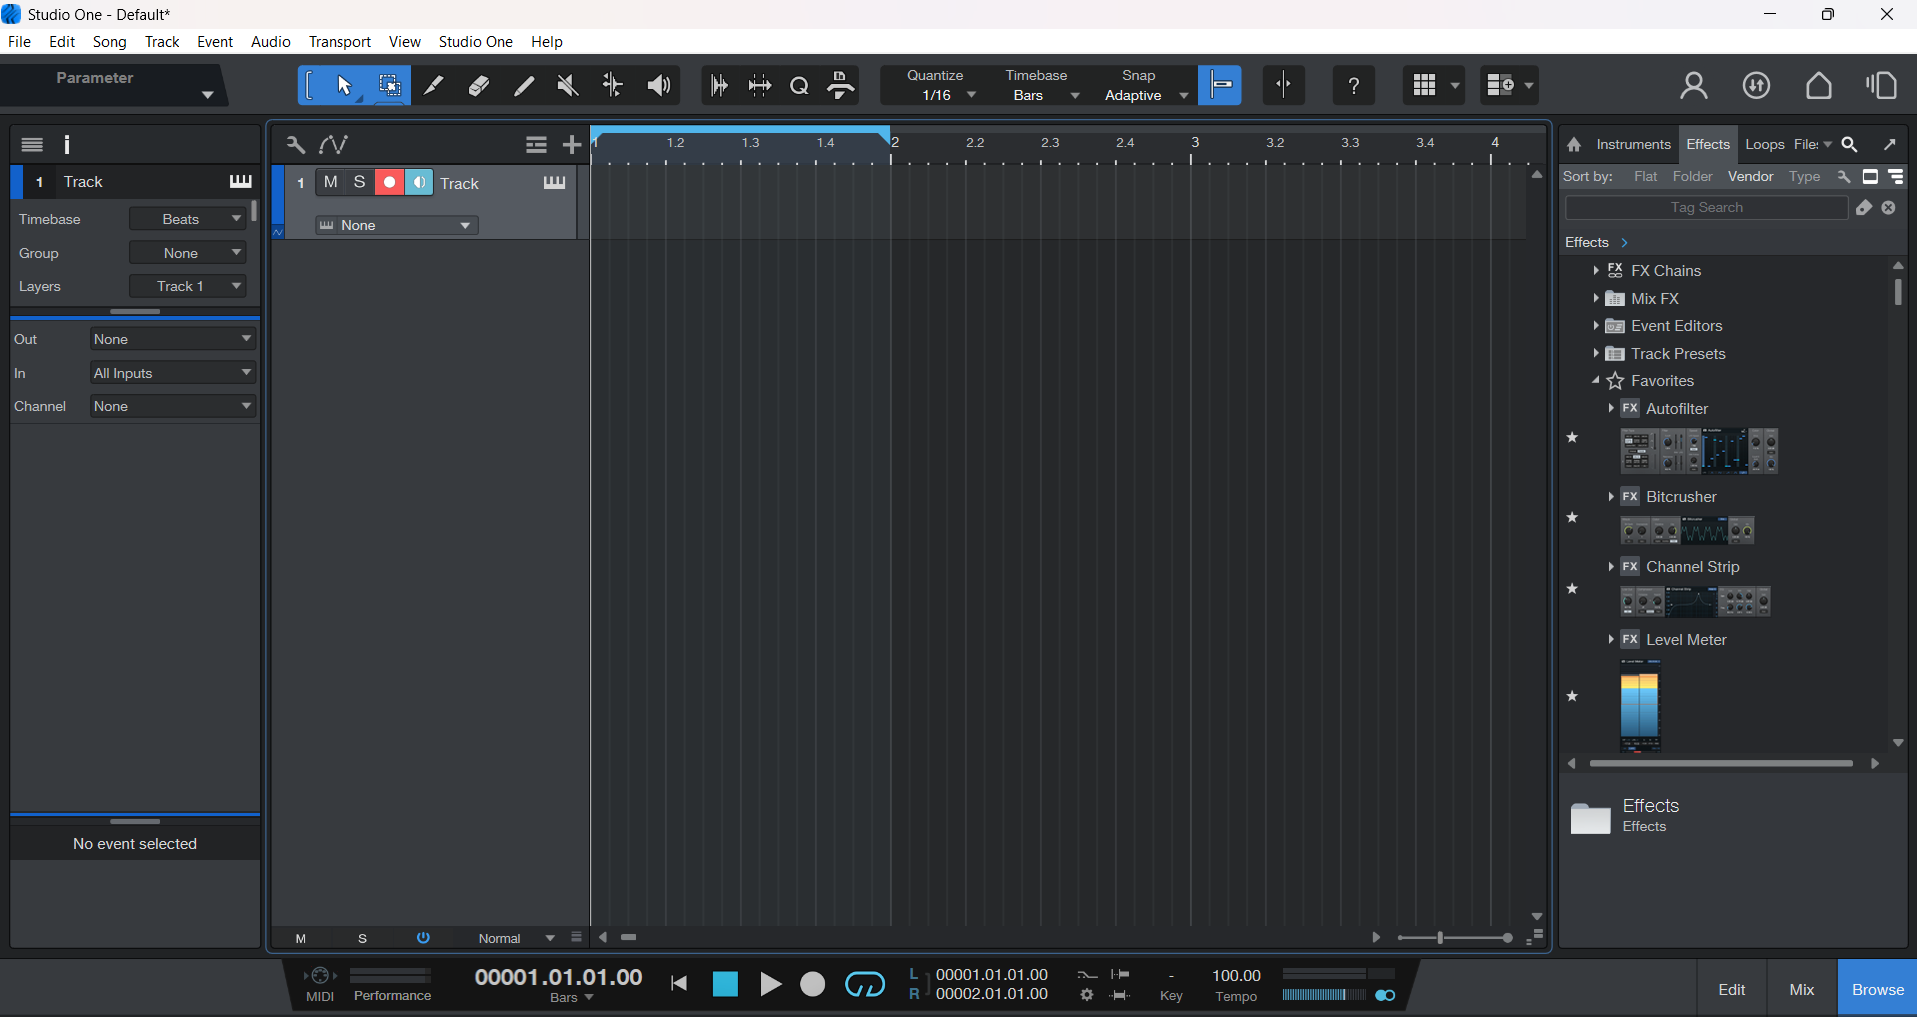Toggle the Snap button

(x=1221, y=85)
